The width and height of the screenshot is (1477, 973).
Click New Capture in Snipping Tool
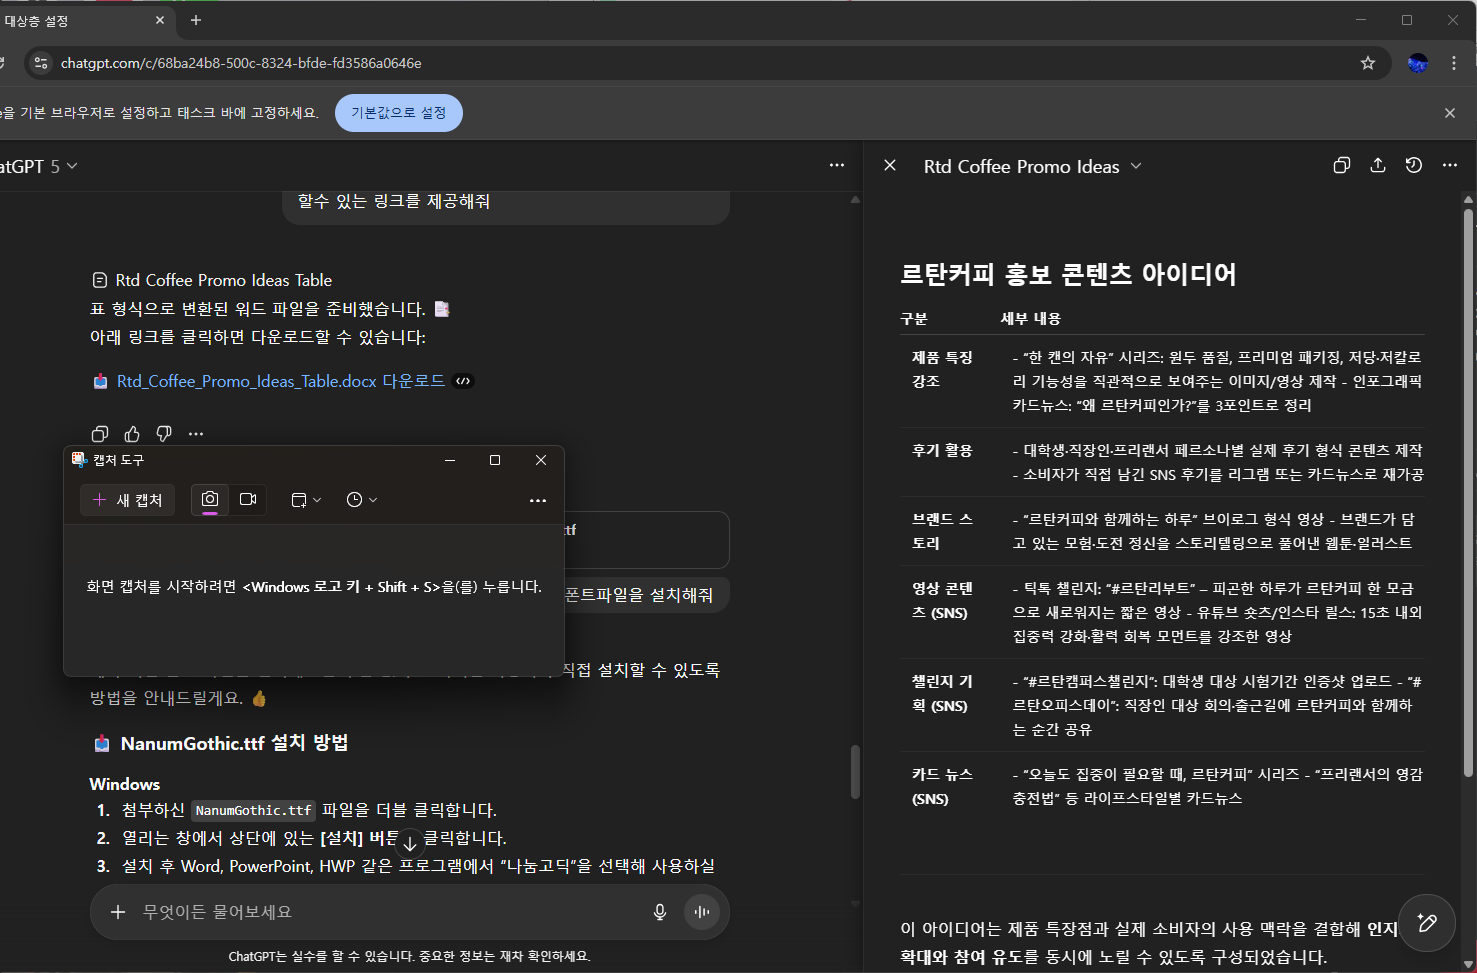click(x=128, y=500)
